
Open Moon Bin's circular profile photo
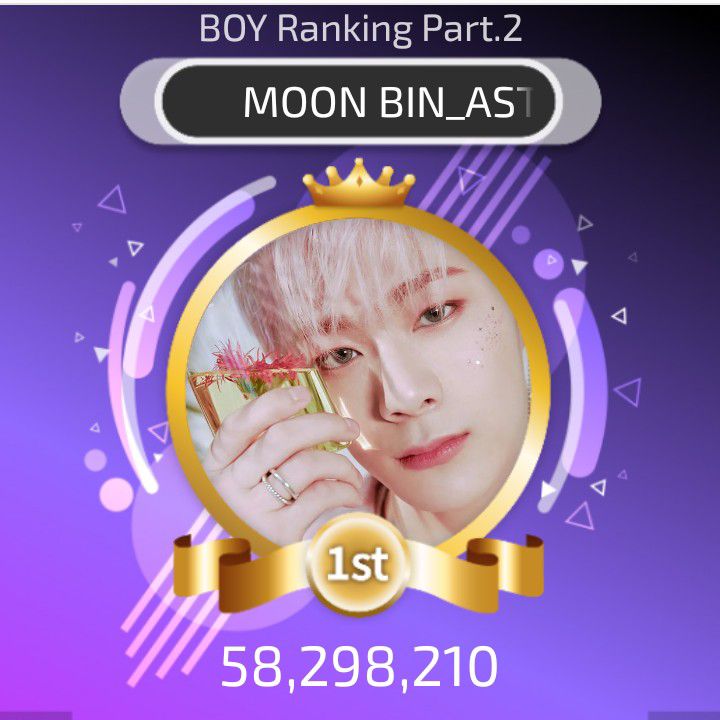pos(358,381)
